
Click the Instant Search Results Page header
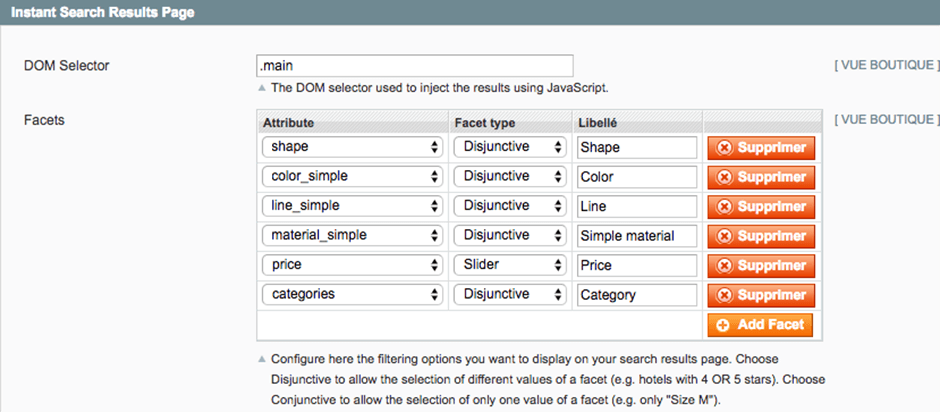(x=103, y=12)
